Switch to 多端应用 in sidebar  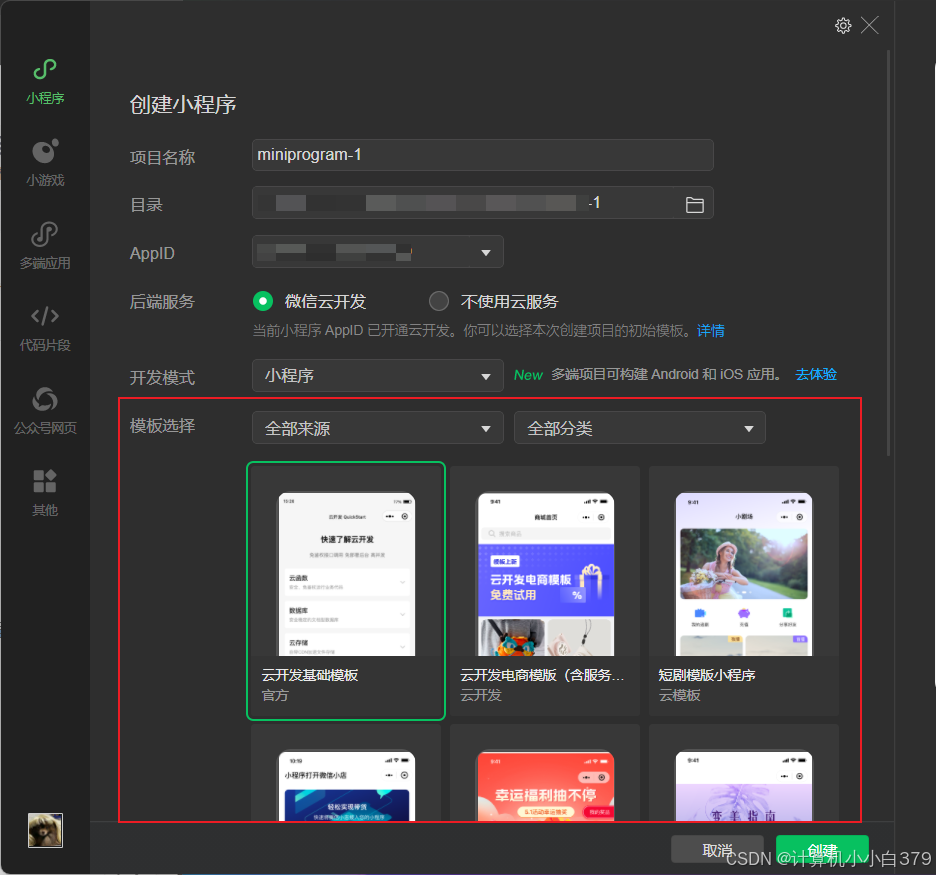tap(45, 246)
